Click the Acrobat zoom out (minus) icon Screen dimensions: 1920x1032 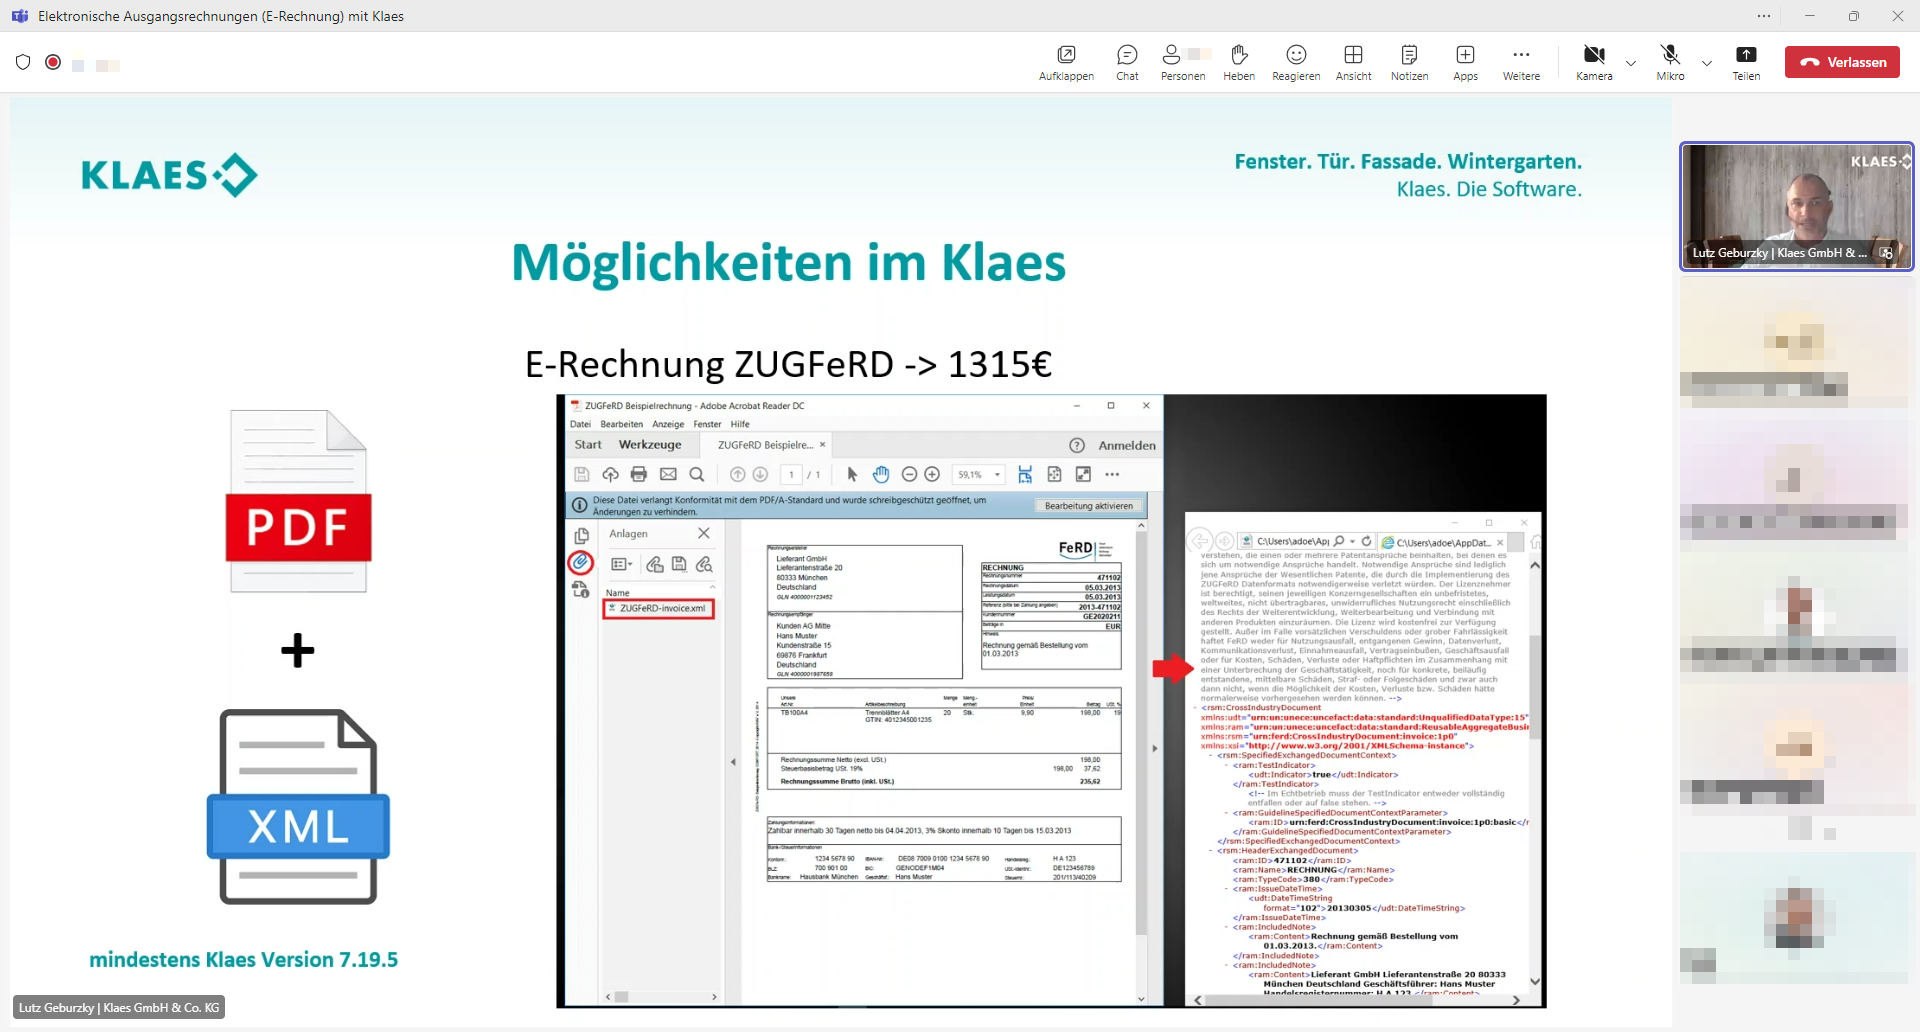click(909, 474)
